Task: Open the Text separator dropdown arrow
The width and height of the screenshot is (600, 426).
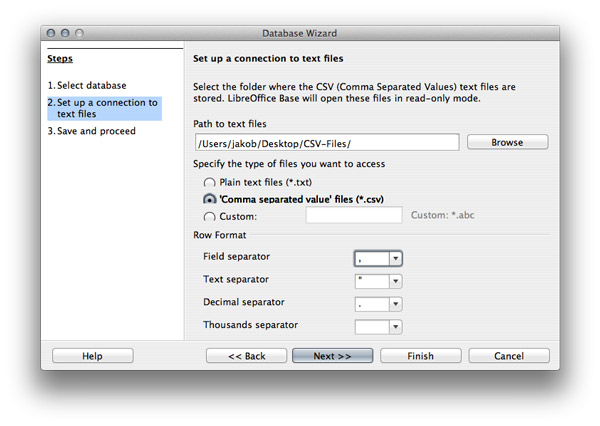Action: (396, 281)
